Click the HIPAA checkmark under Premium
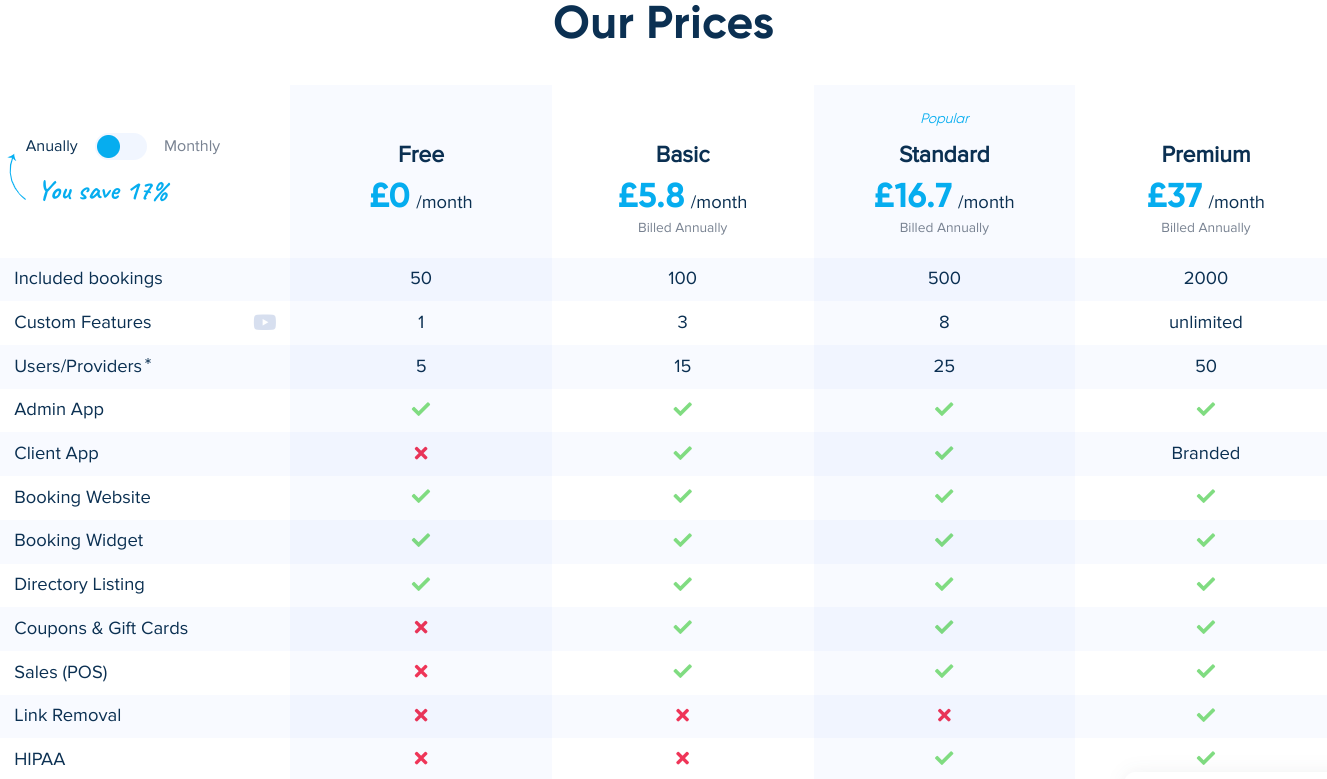1327x779 pixels. (x=1206, y=759)
